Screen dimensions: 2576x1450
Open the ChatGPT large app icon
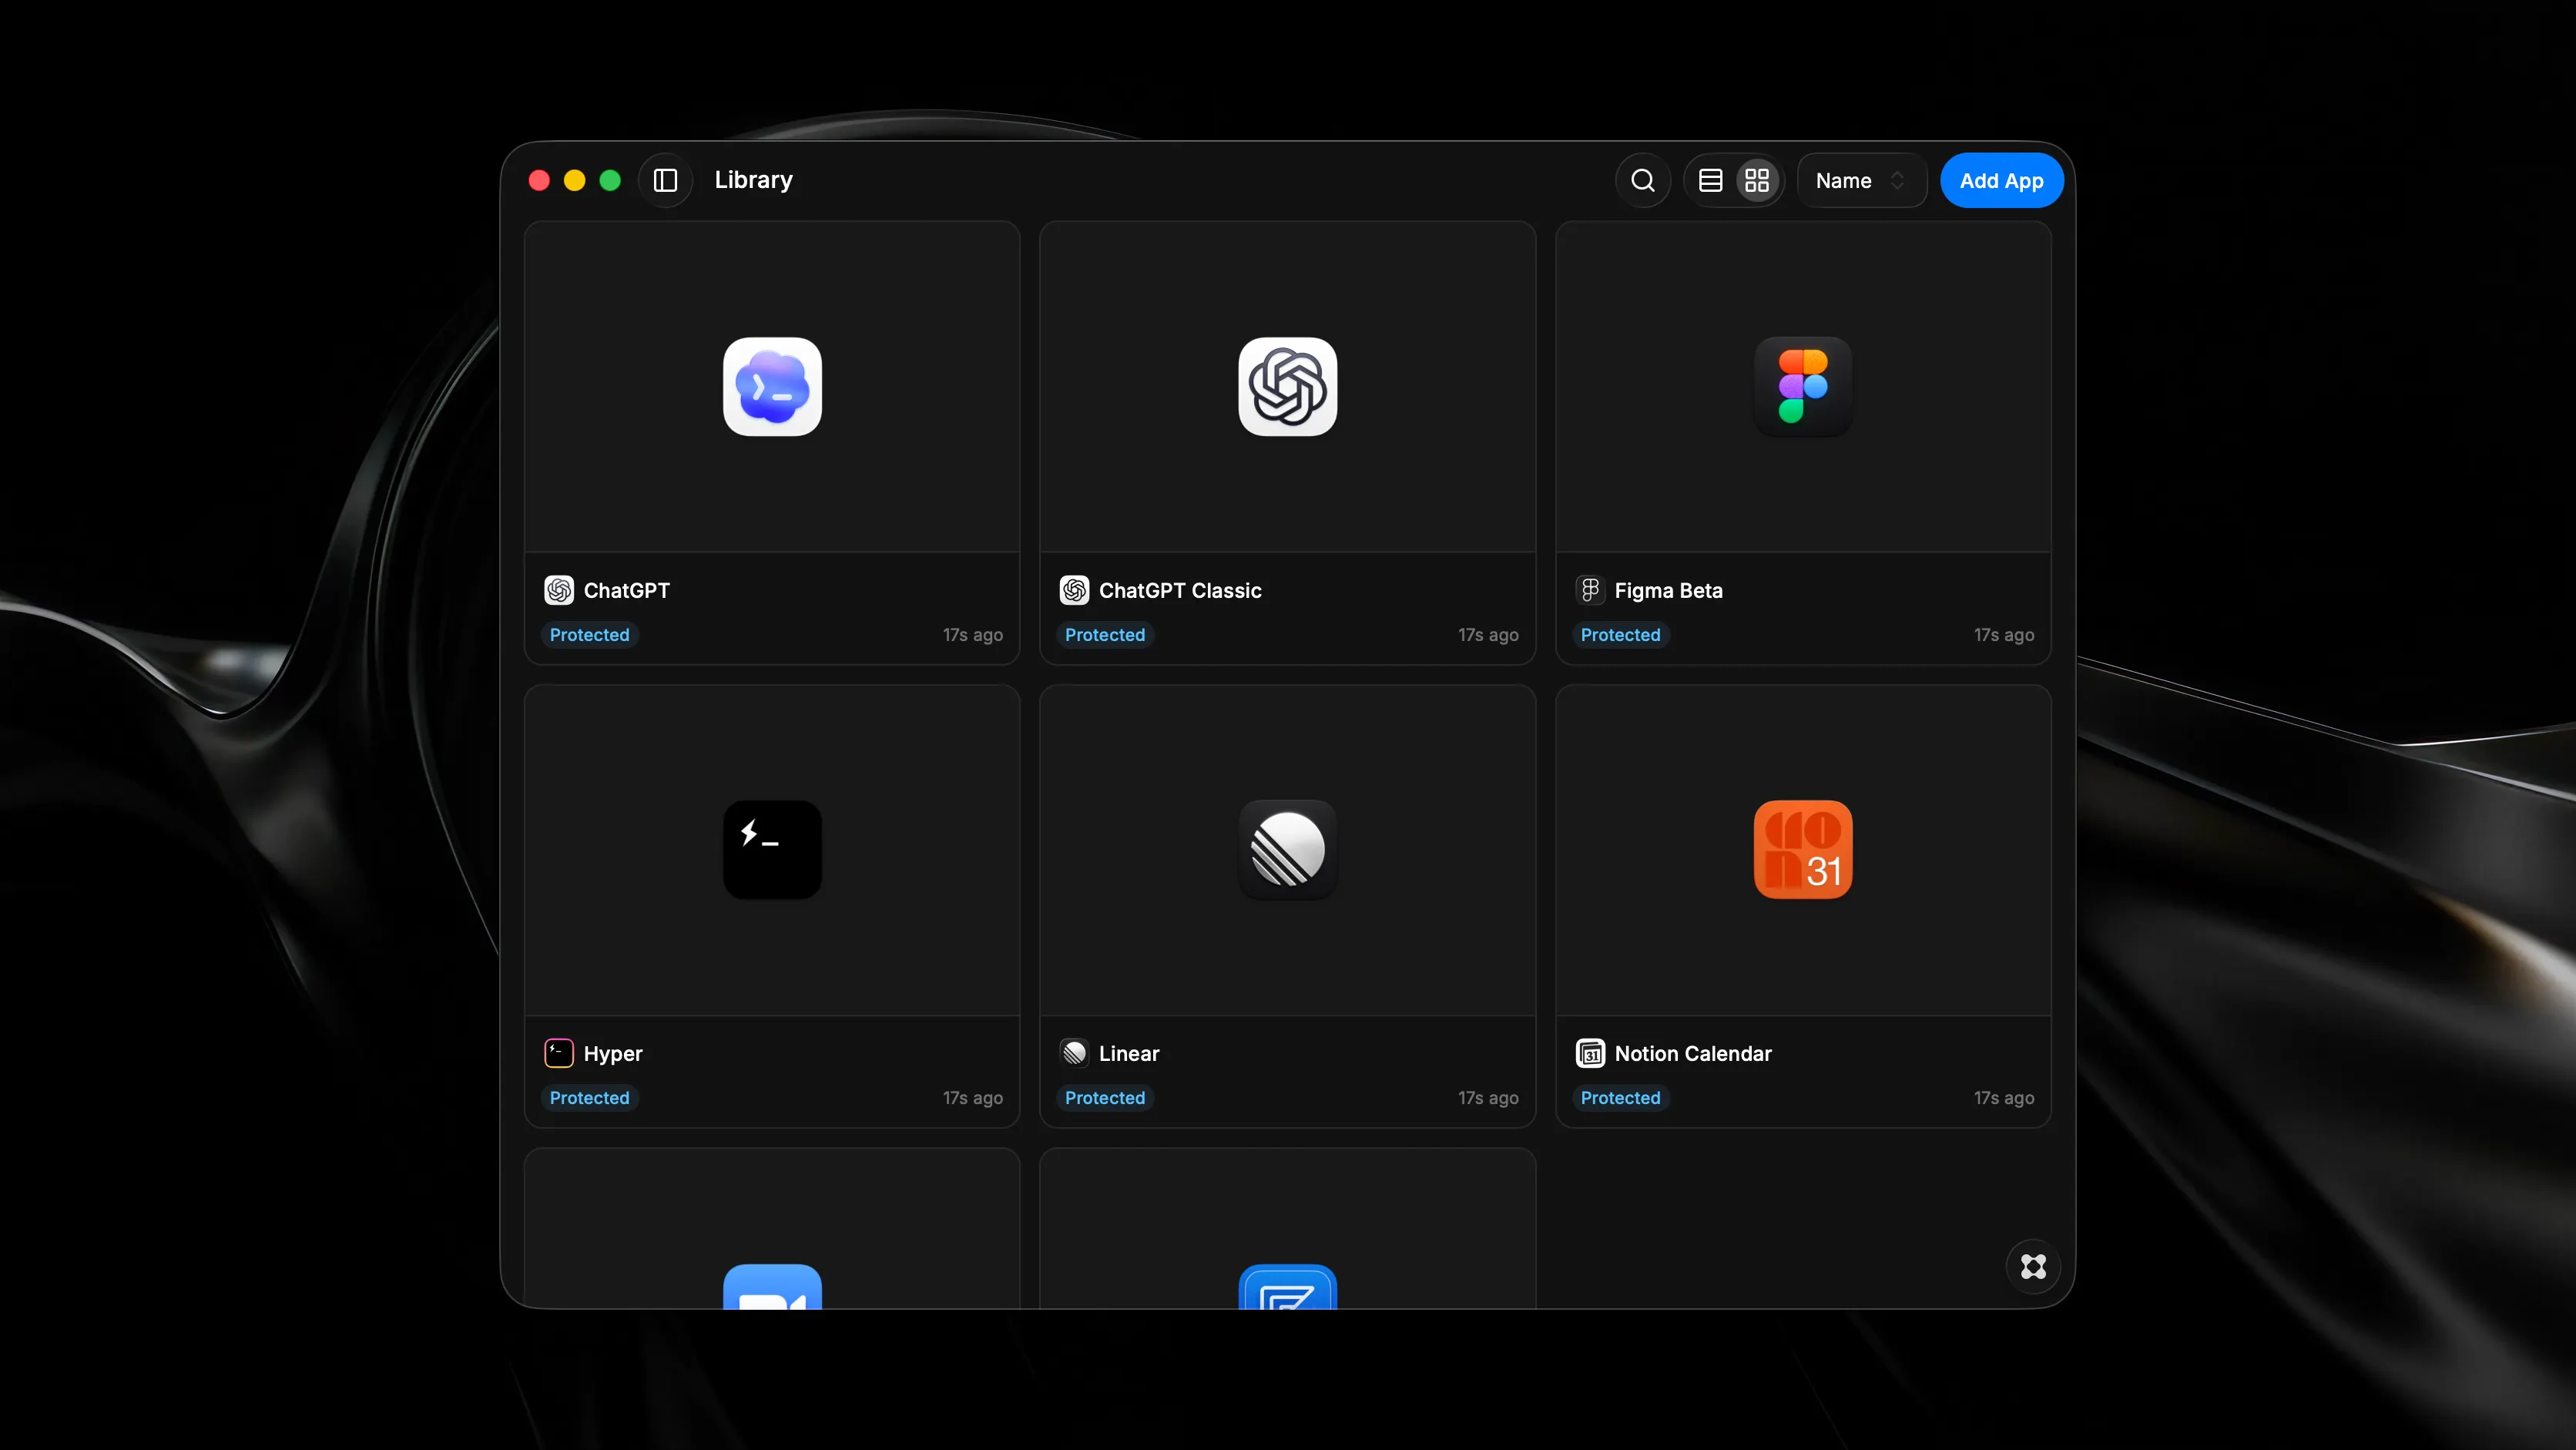pos(772,387)
